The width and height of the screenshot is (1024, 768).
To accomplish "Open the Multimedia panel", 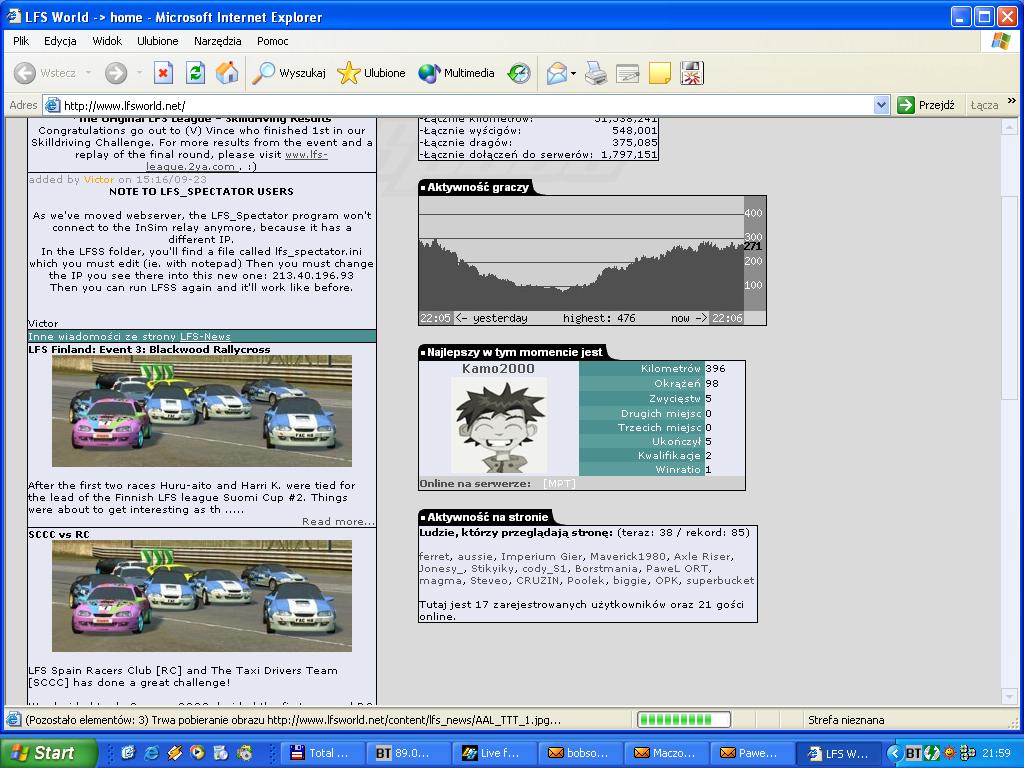I will click(x=456, y=73).
